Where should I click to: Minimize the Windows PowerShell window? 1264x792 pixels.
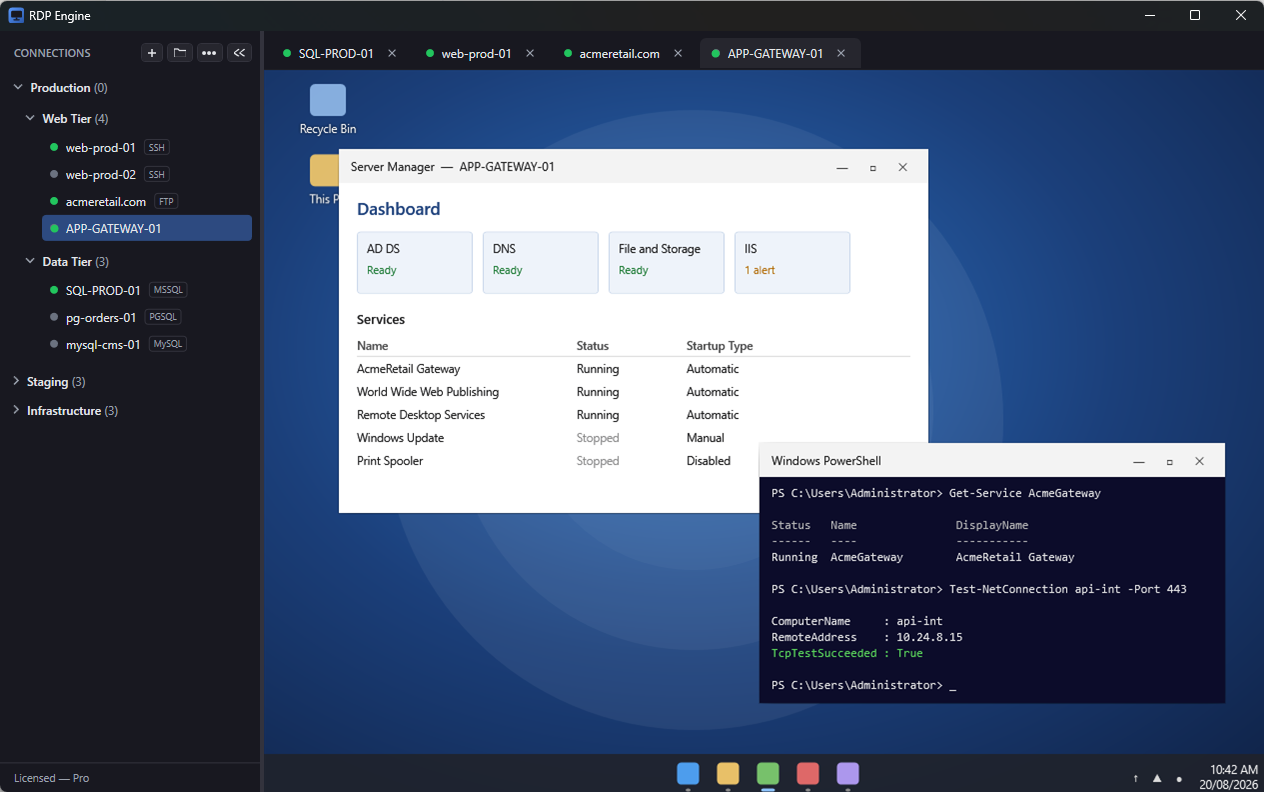(x=1139, y=461)
